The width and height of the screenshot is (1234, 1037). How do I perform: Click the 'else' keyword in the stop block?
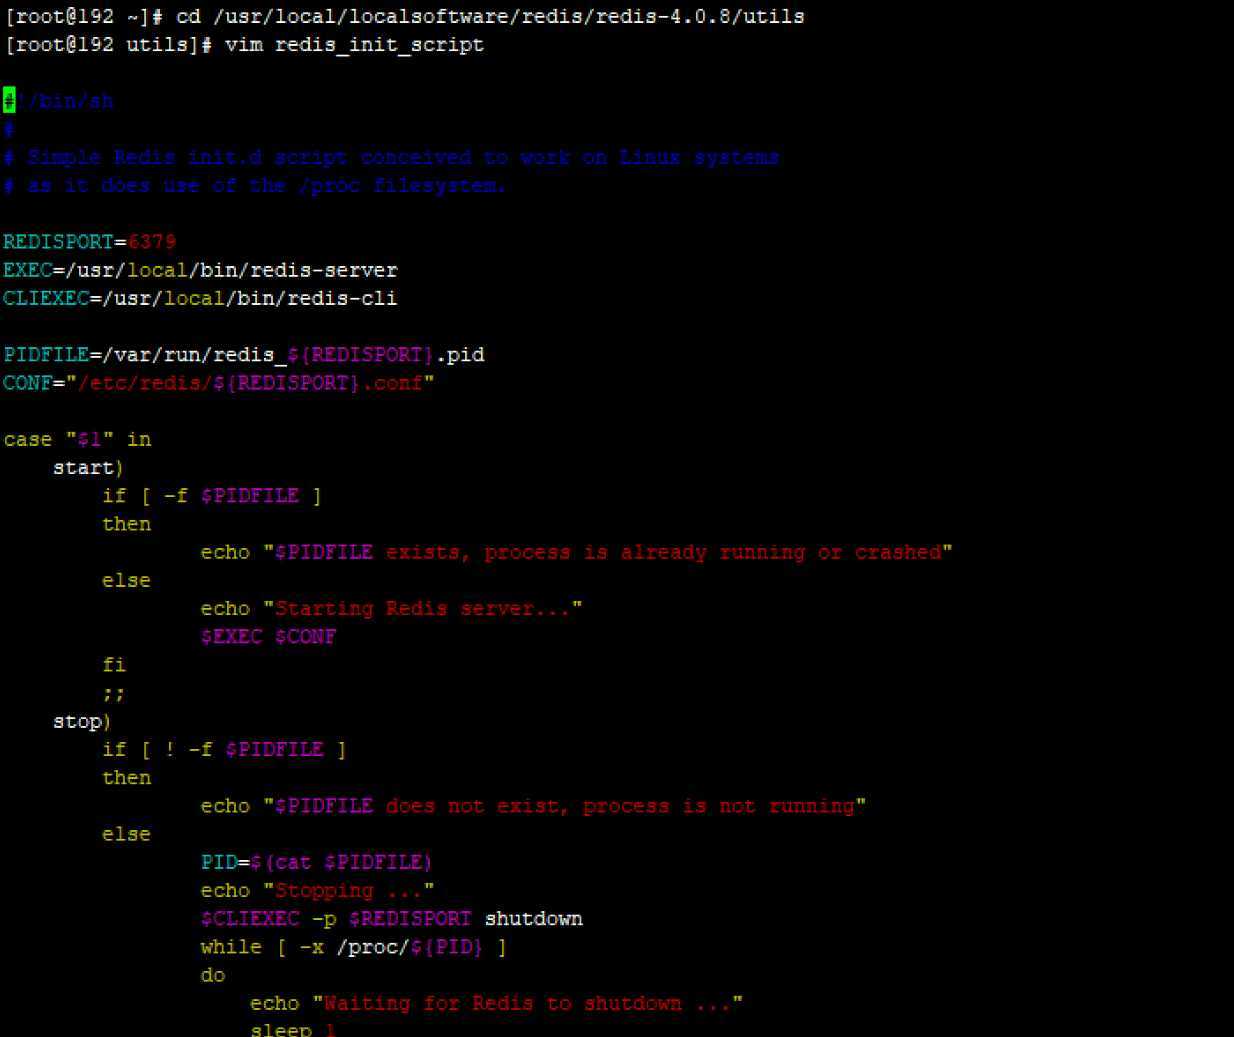point(126,834)
